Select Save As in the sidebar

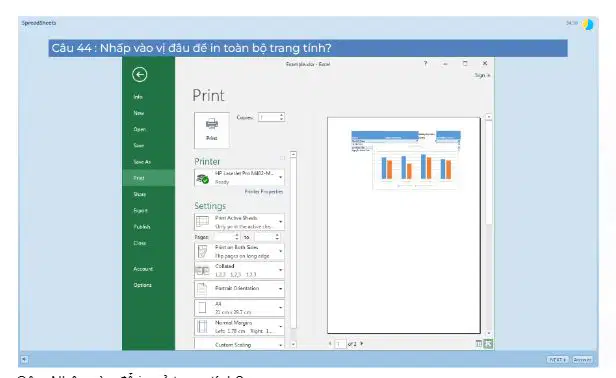(142, 162)
